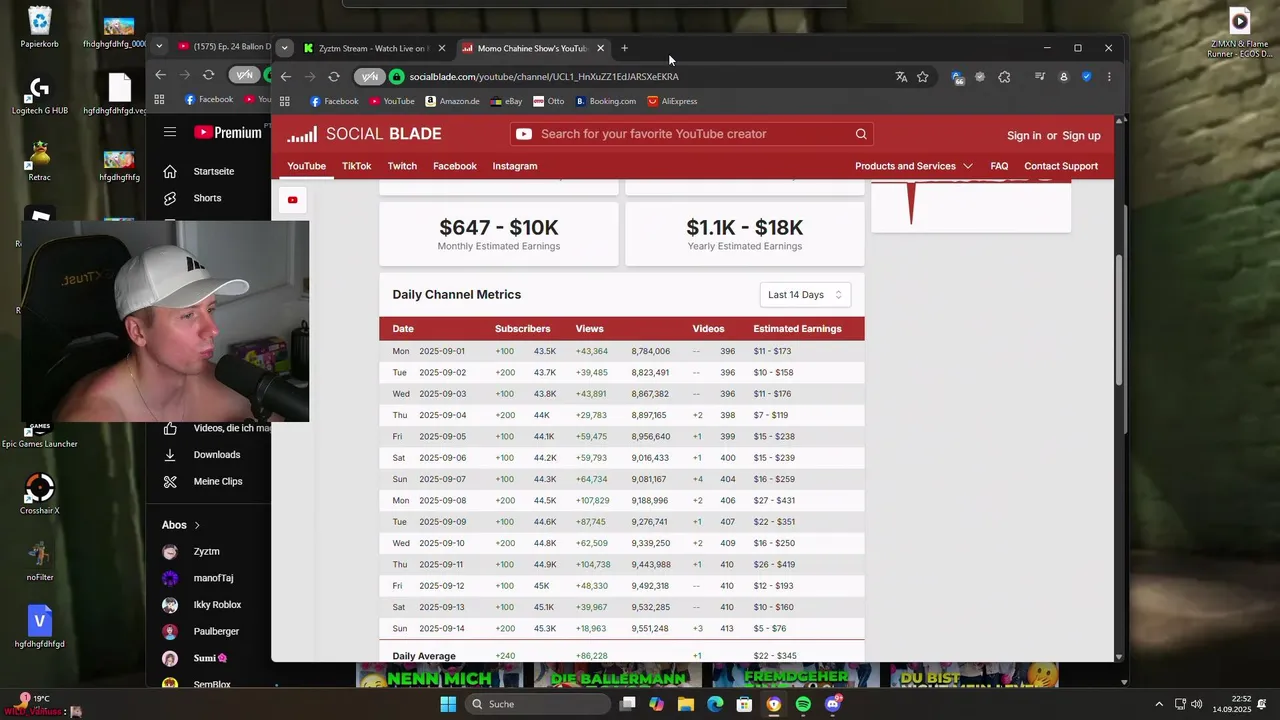Viewport: 1280px width, 720px height.
Task: Open the Amazon.de bookmark
Action: pyautogui.click(x=452, y=101)
